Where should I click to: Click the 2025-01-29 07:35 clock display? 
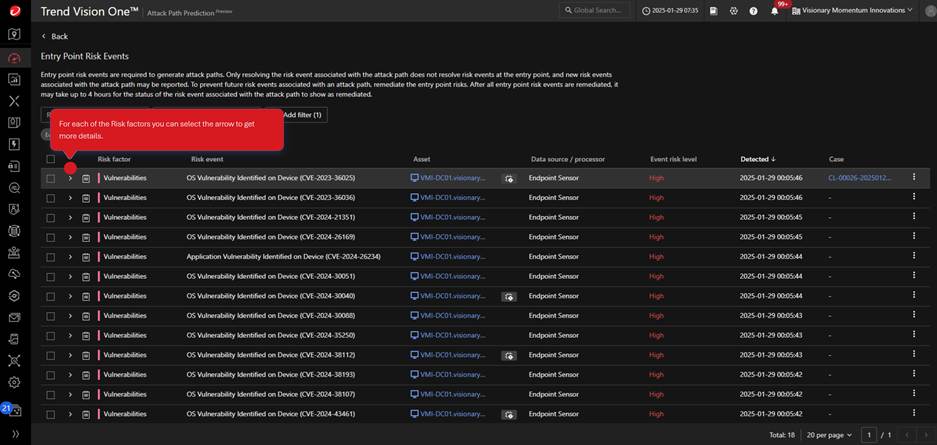[x=670, y=11]
